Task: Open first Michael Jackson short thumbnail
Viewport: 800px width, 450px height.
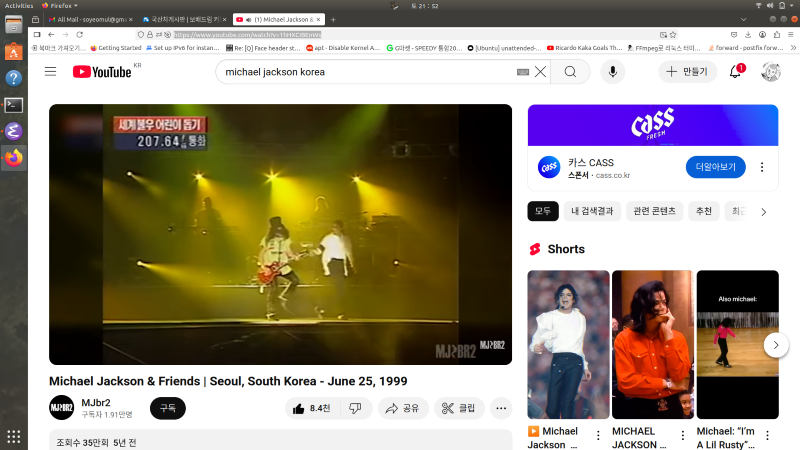Action: tap(568, 344)
